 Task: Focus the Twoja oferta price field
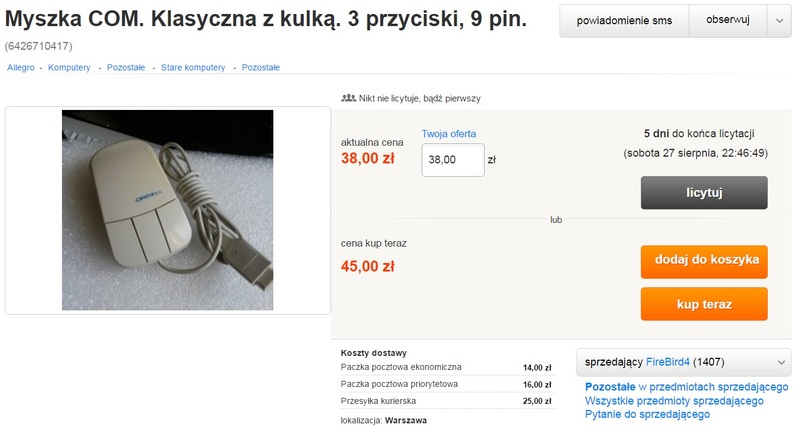[x=453, y=160]
